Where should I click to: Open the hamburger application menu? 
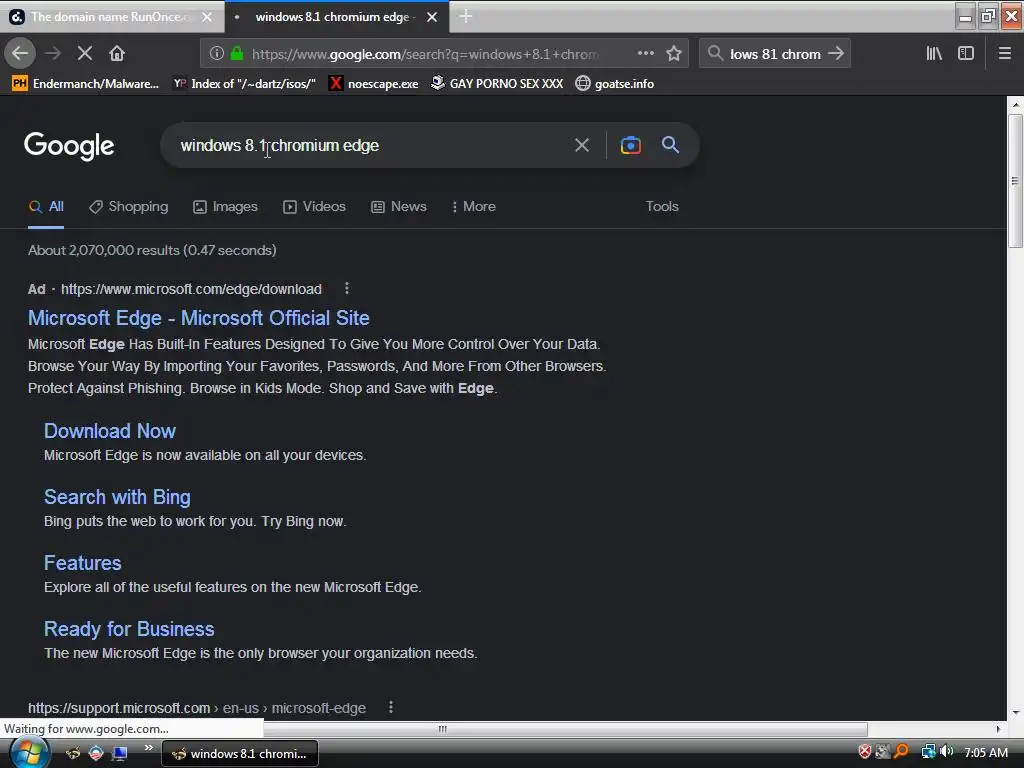[x=1005, y=54]
